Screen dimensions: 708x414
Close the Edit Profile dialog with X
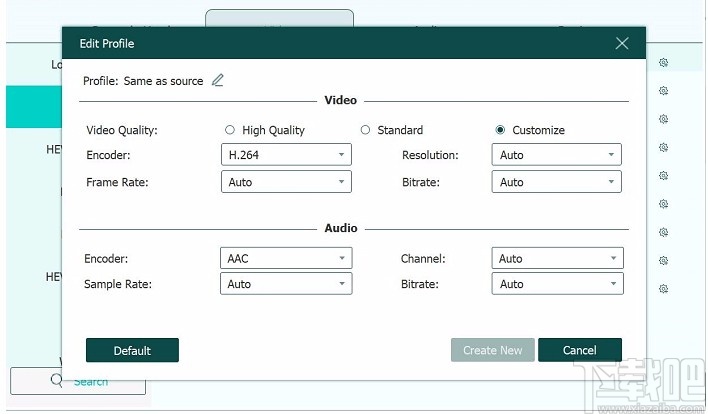622,43
